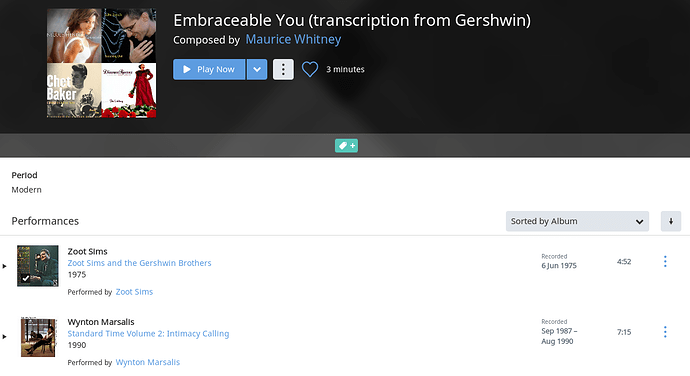Screen dimensions: 690x376
Task: Open the Wynton Marsalis performer link
Action: coord(148,362)
